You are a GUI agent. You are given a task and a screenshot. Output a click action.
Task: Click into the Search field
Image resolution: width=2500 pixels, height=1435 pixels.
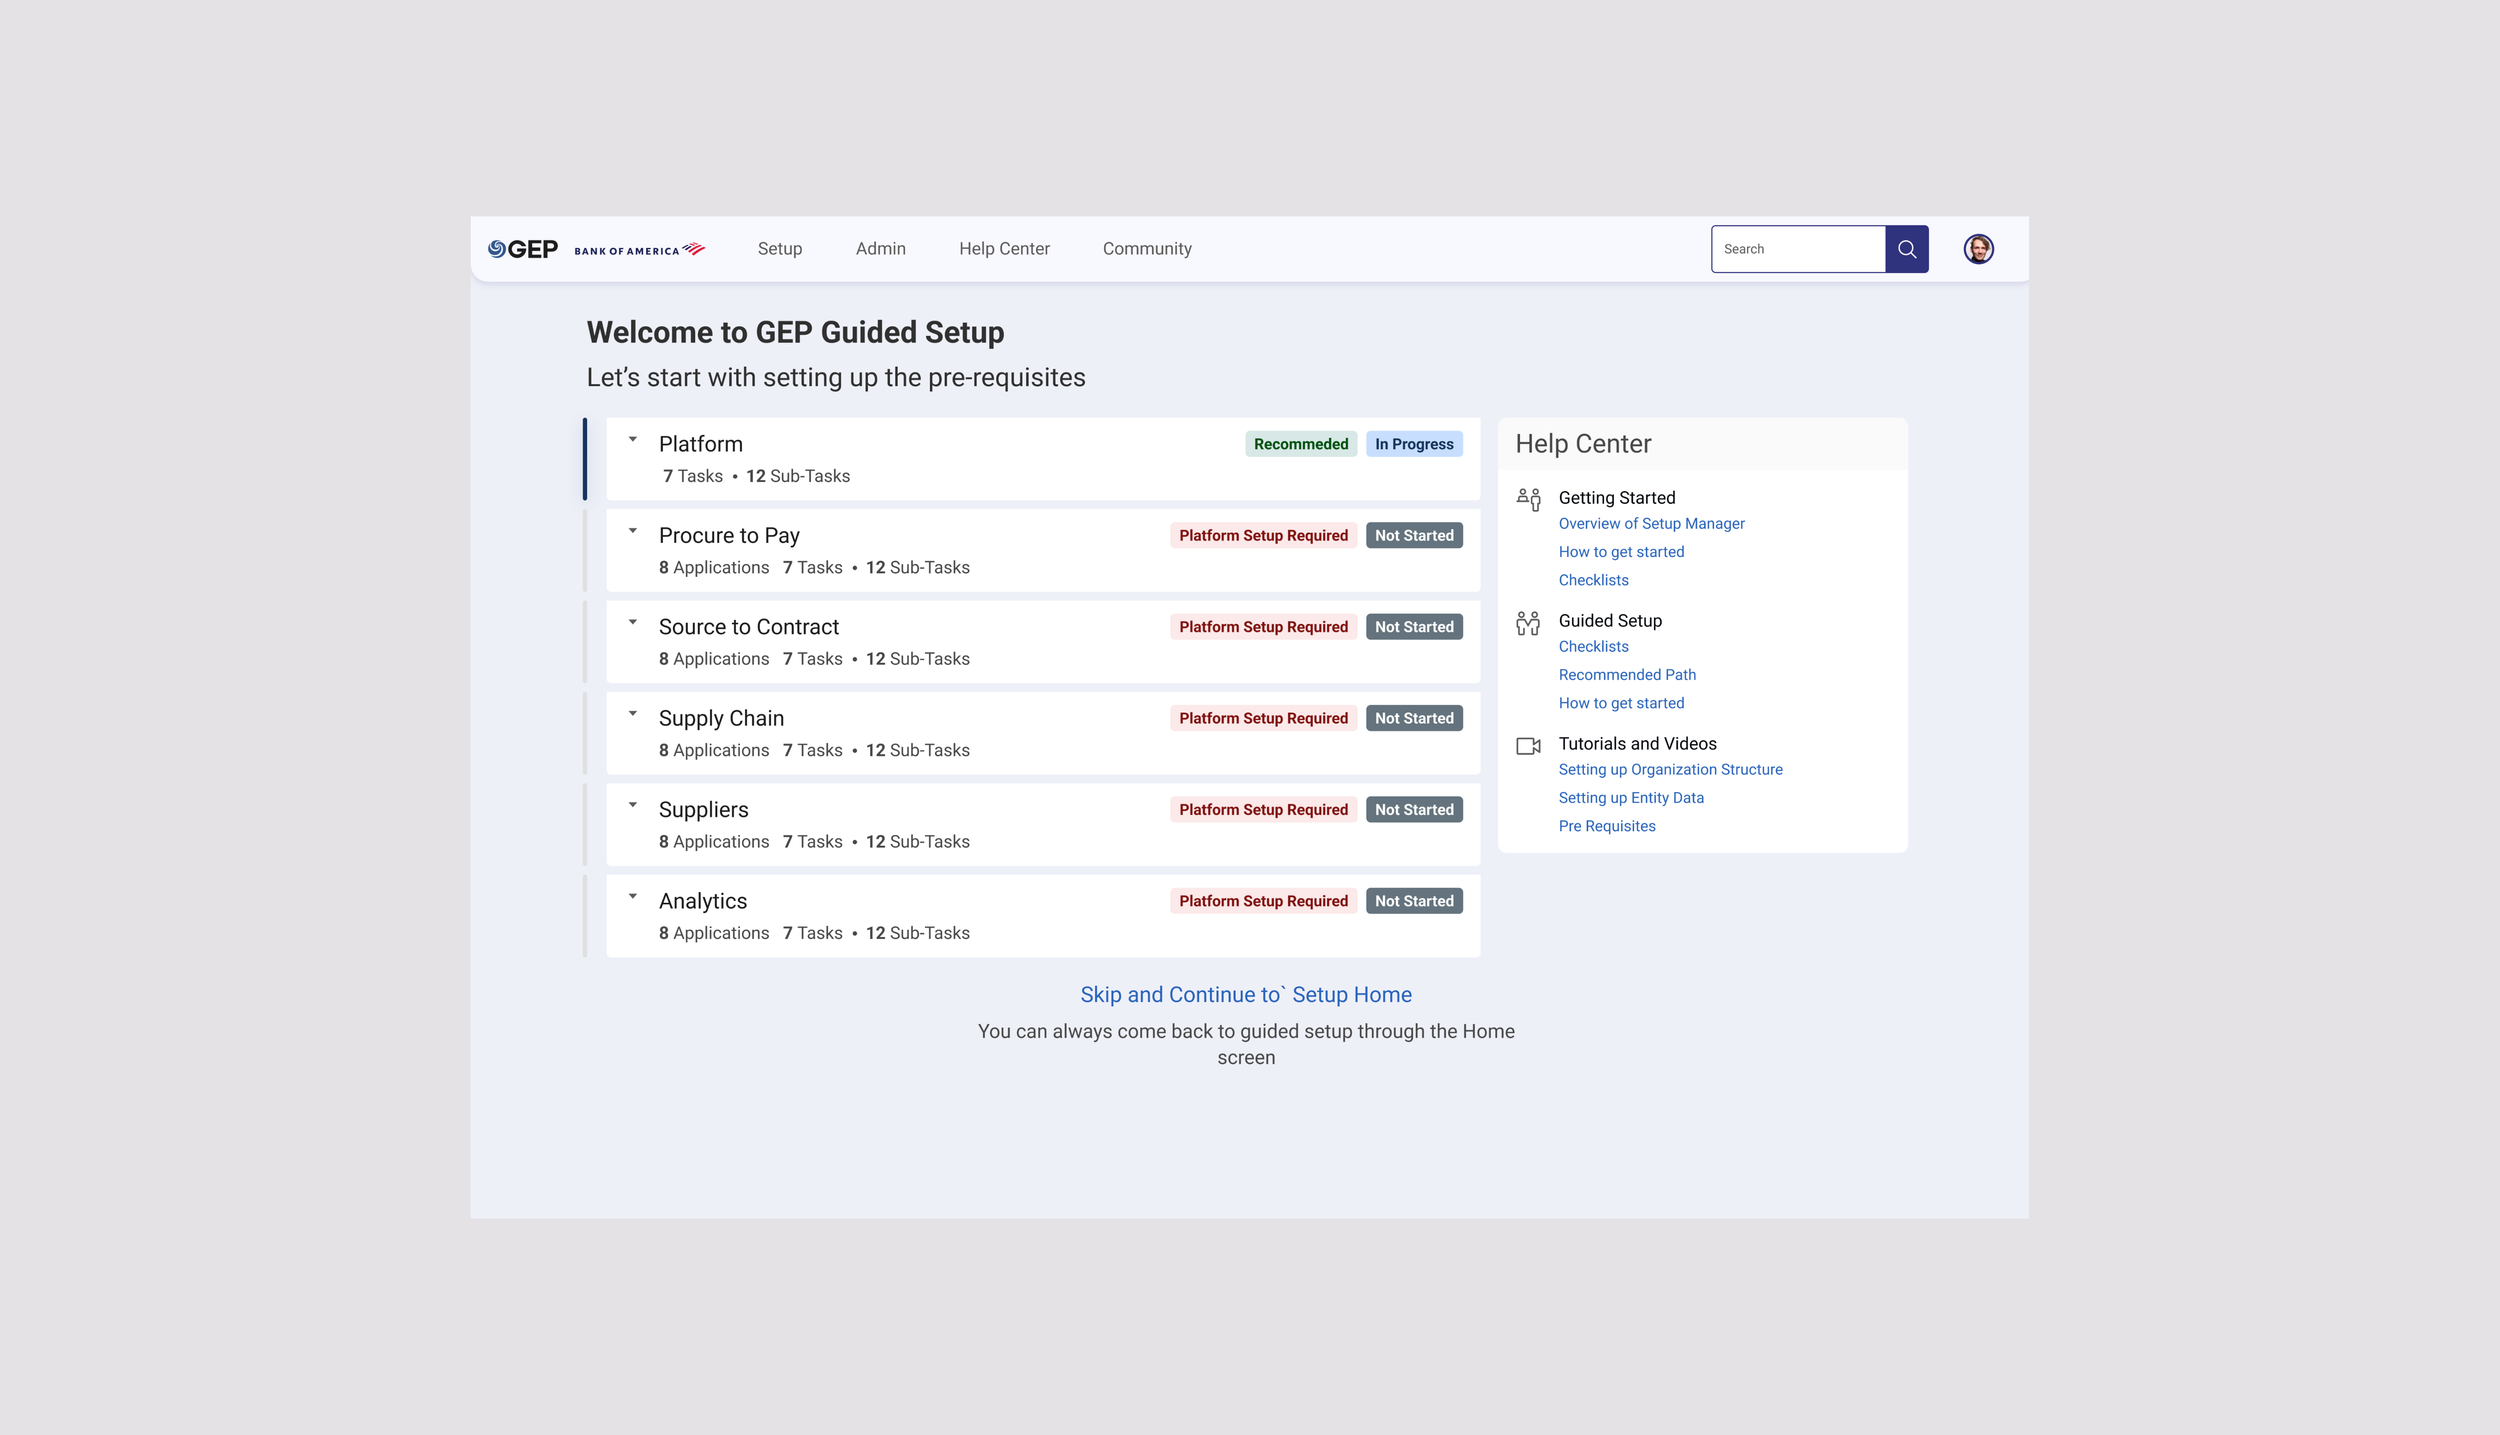pyautogui.click(x=1797, y=249)
